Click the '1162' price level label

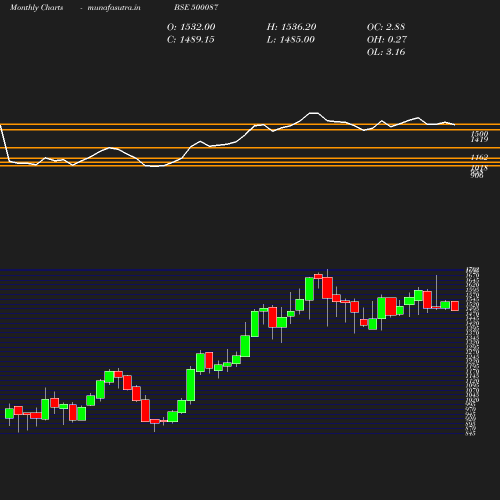(479, 157)
